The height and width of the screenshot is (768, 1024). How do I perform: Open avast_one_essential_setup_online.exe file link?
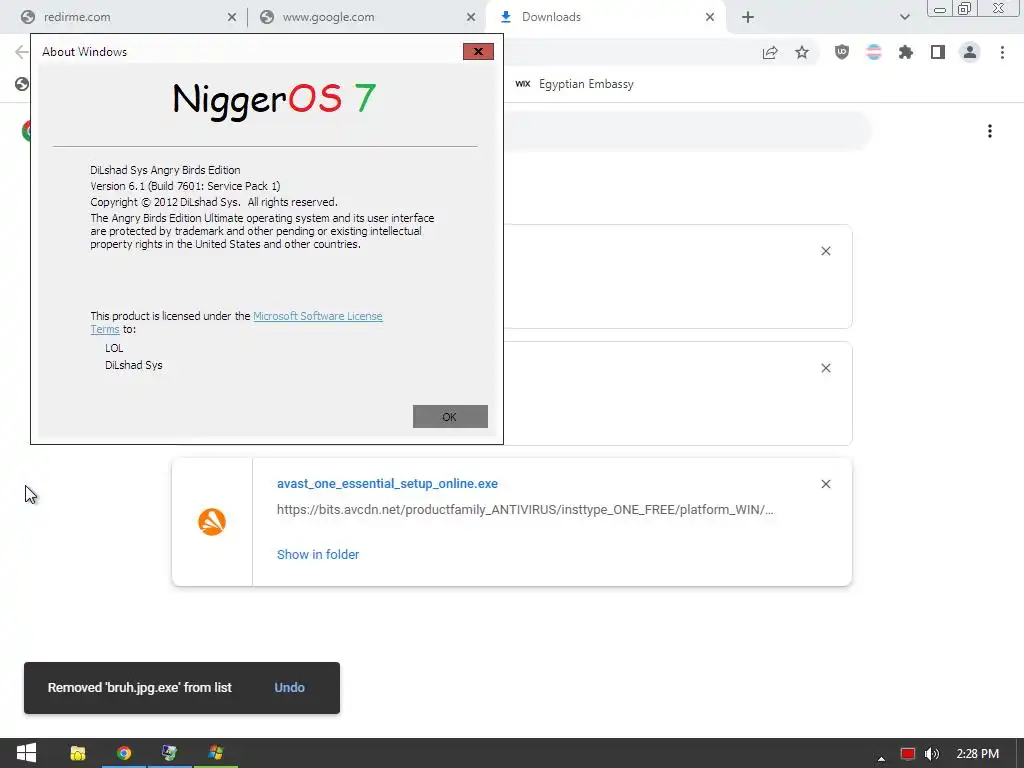(387, 484)
